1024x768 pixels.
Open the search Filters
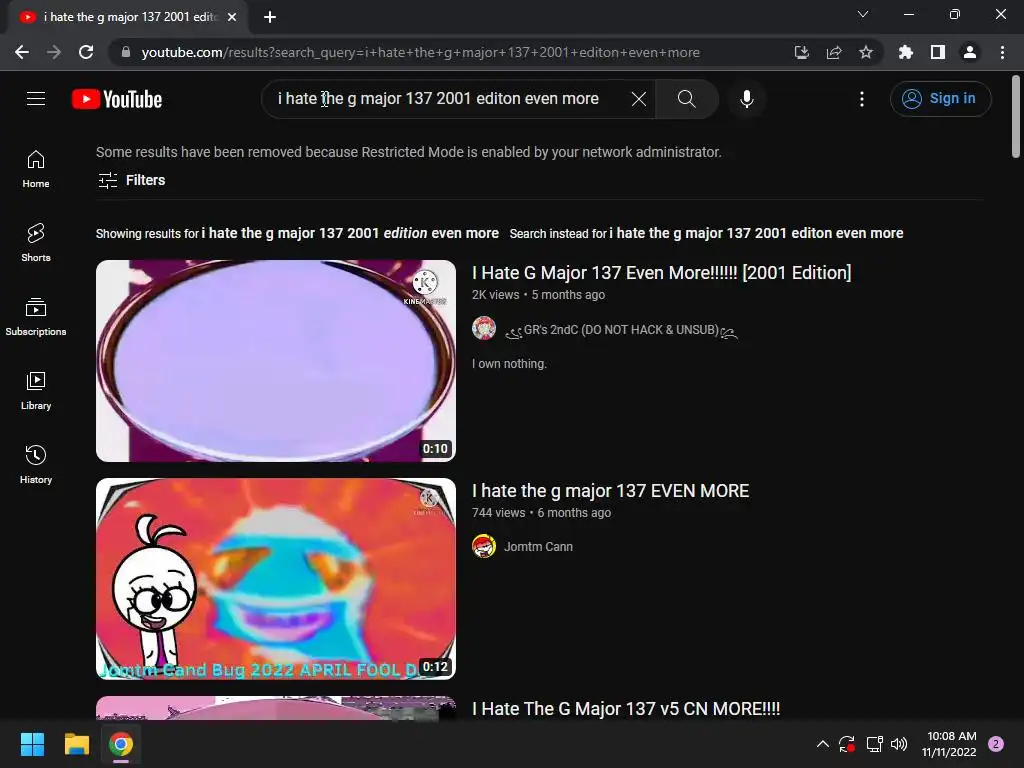(x=131, y=180)
